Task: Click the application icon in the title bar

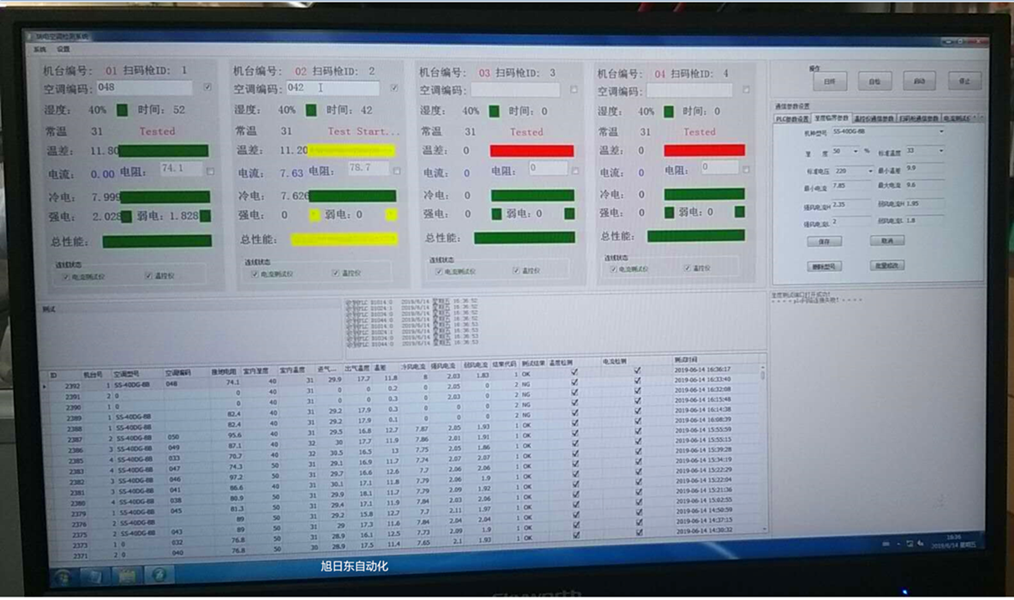Action: pos(29,37)
